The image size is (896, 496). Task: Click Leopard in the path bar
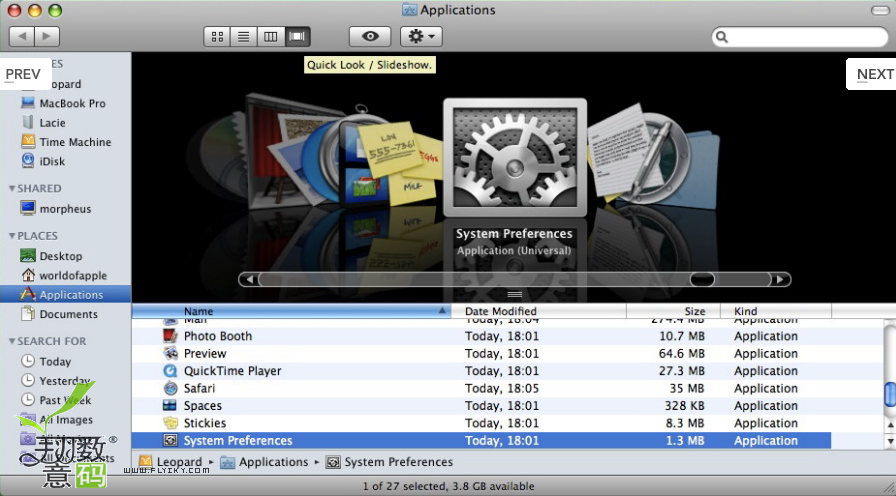[170, 462]
